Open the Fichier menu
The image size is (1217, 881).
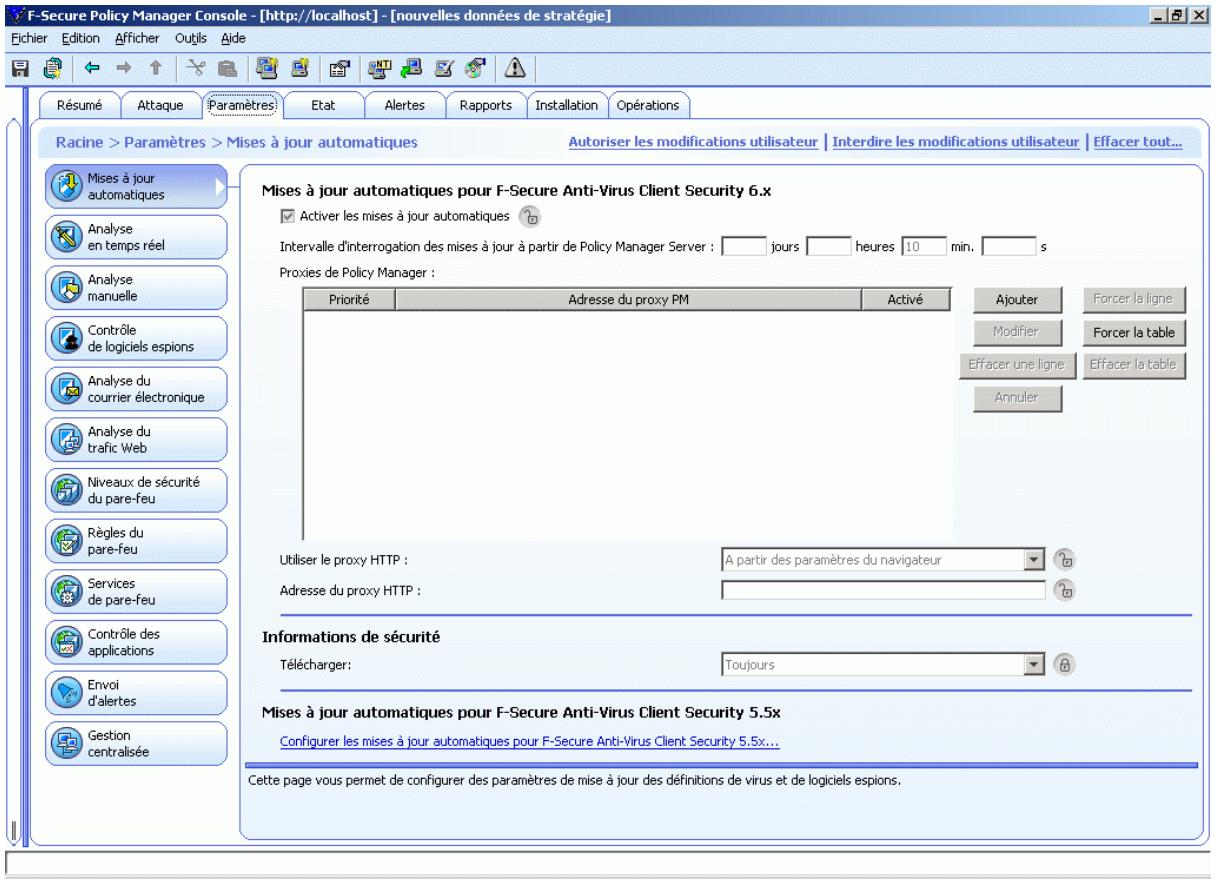tap(30, 38)
